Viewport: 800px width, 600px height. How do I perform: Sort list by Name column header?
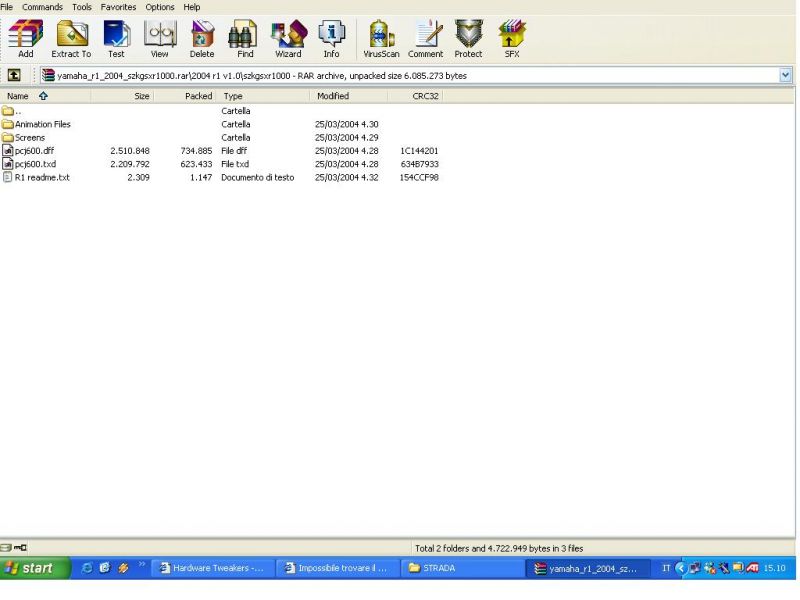(45, 96)
